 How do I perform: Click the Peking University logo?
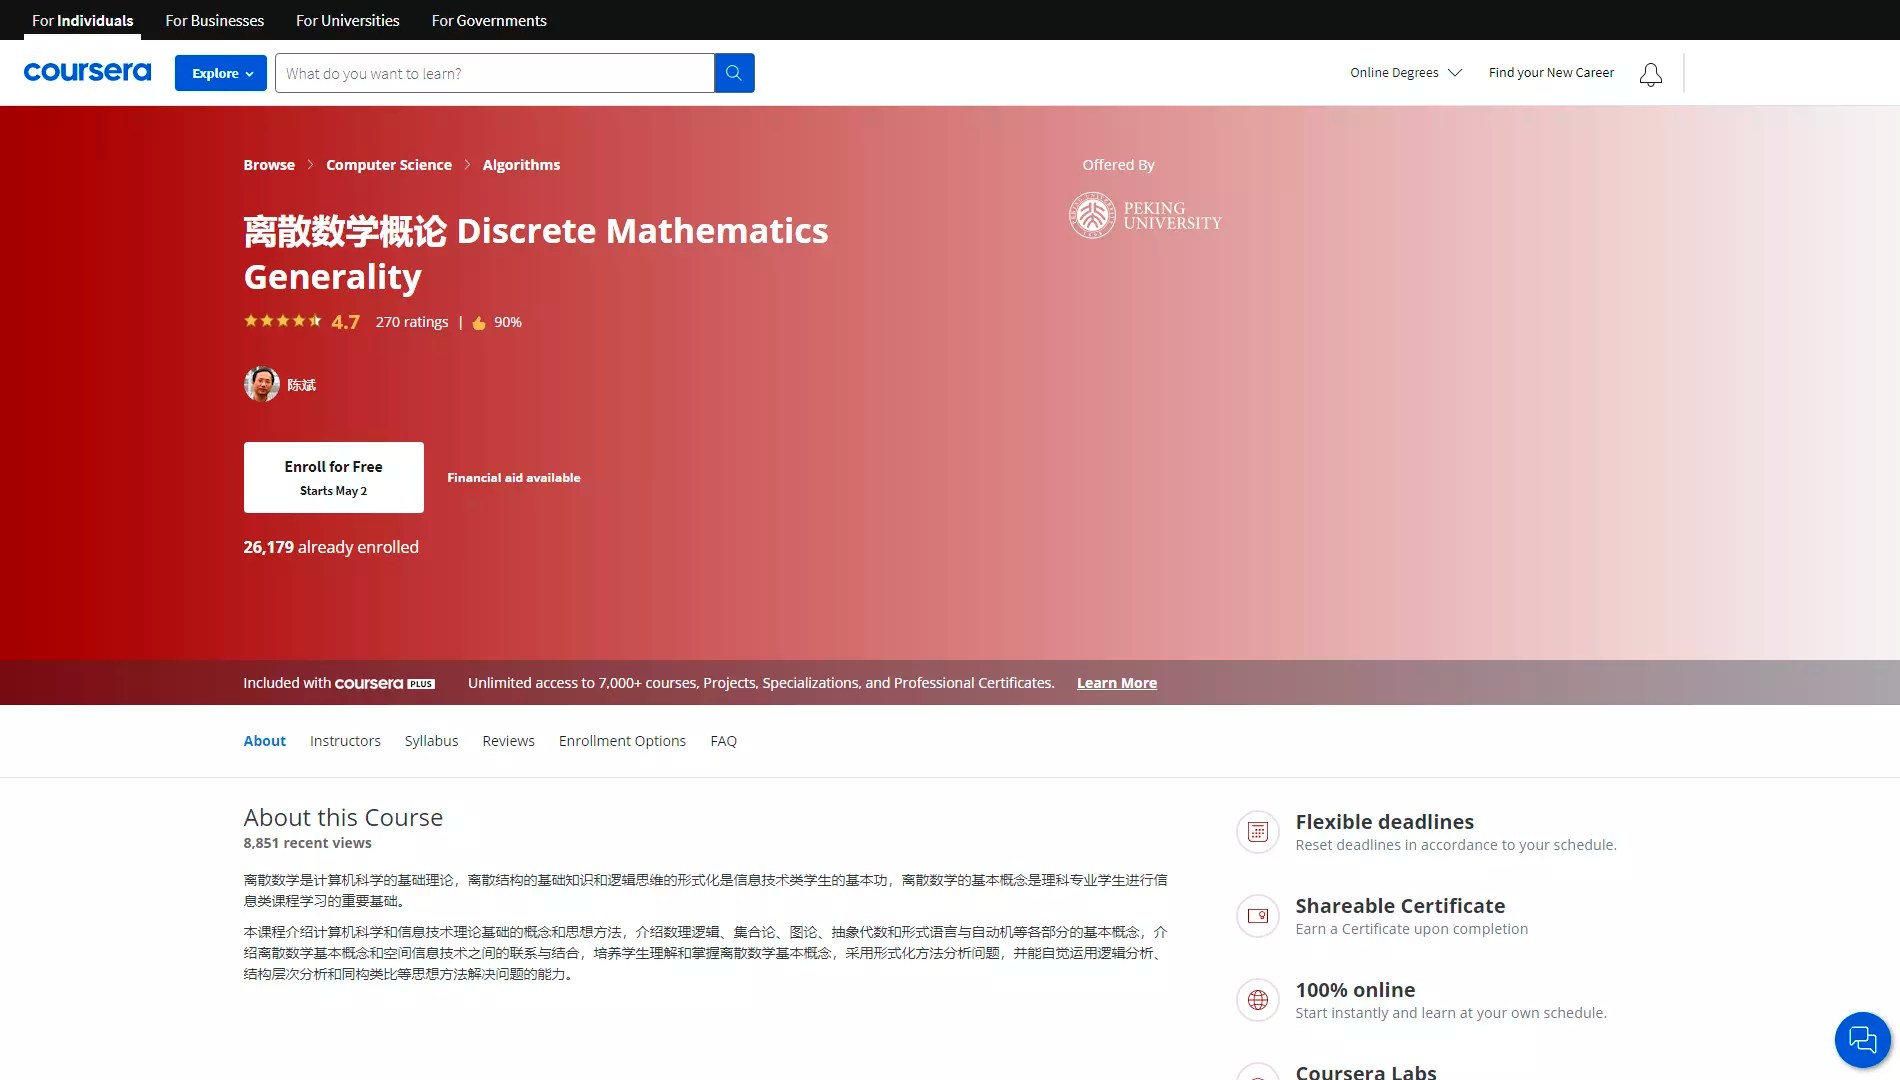[x=1144, y=215]
